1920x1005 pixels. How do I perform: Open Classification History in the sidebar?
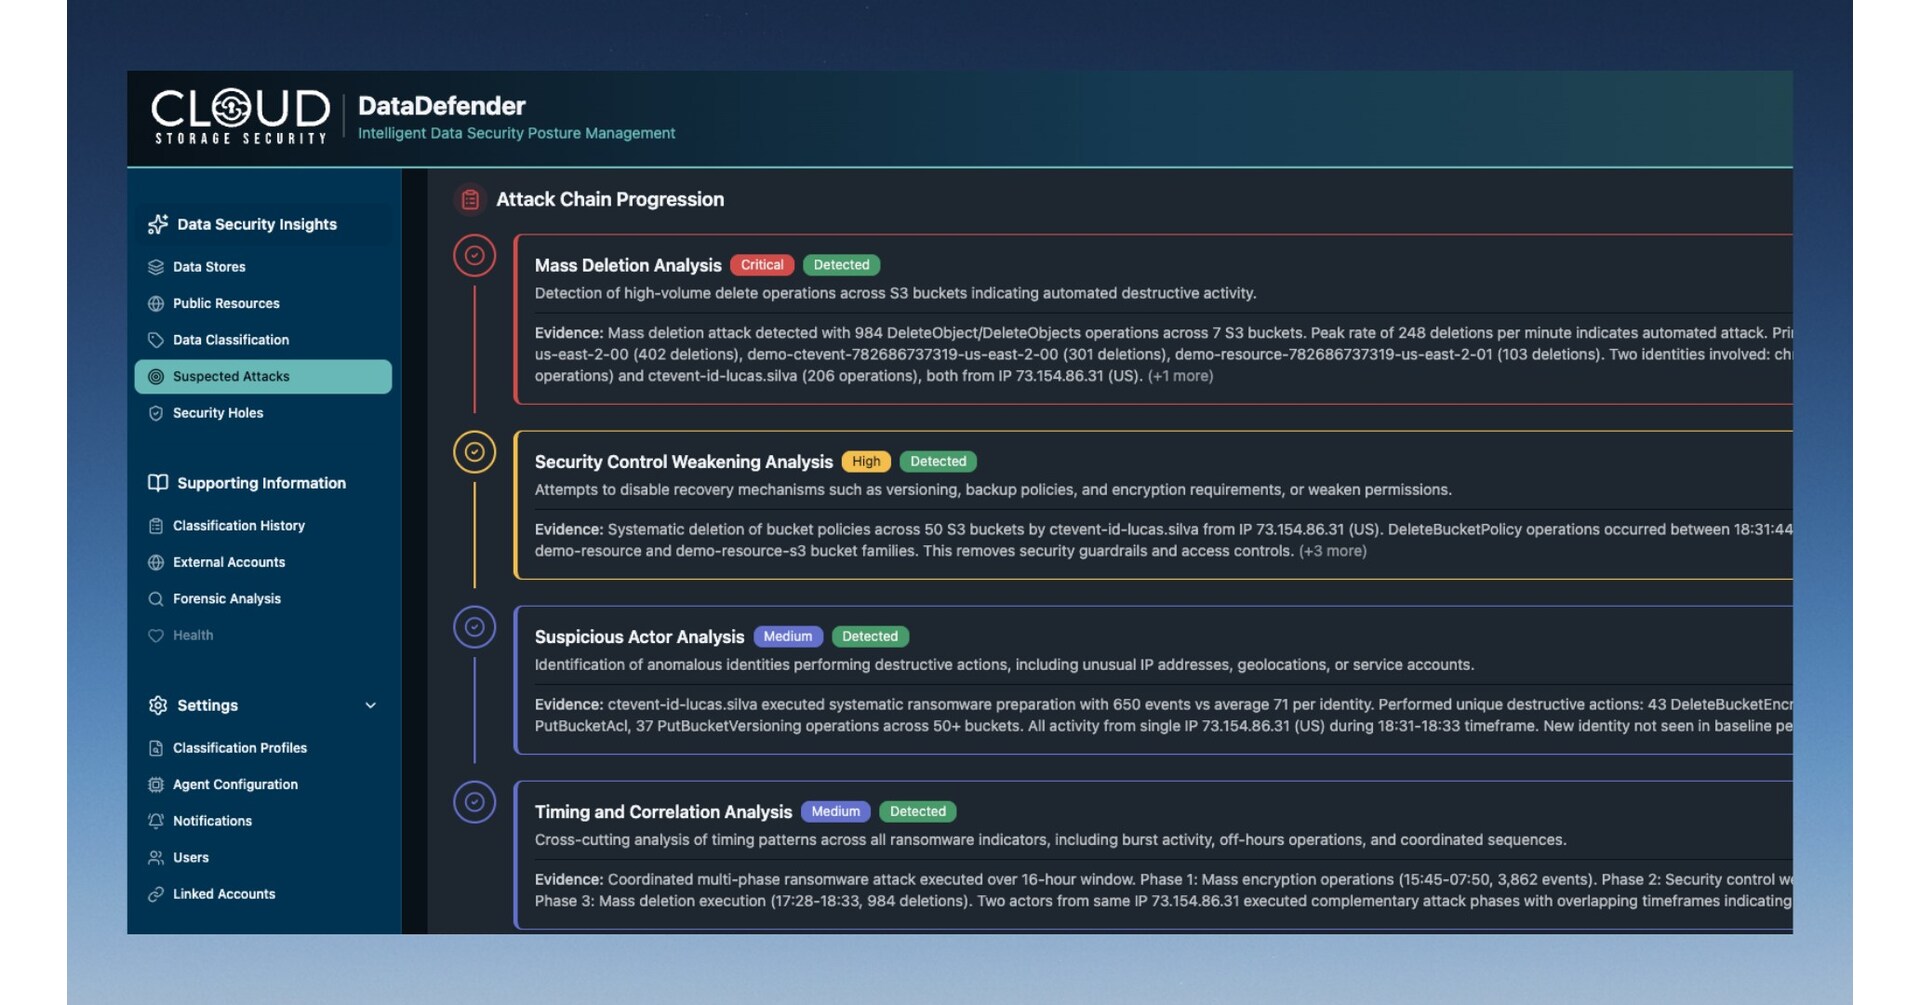pos(238,526)
